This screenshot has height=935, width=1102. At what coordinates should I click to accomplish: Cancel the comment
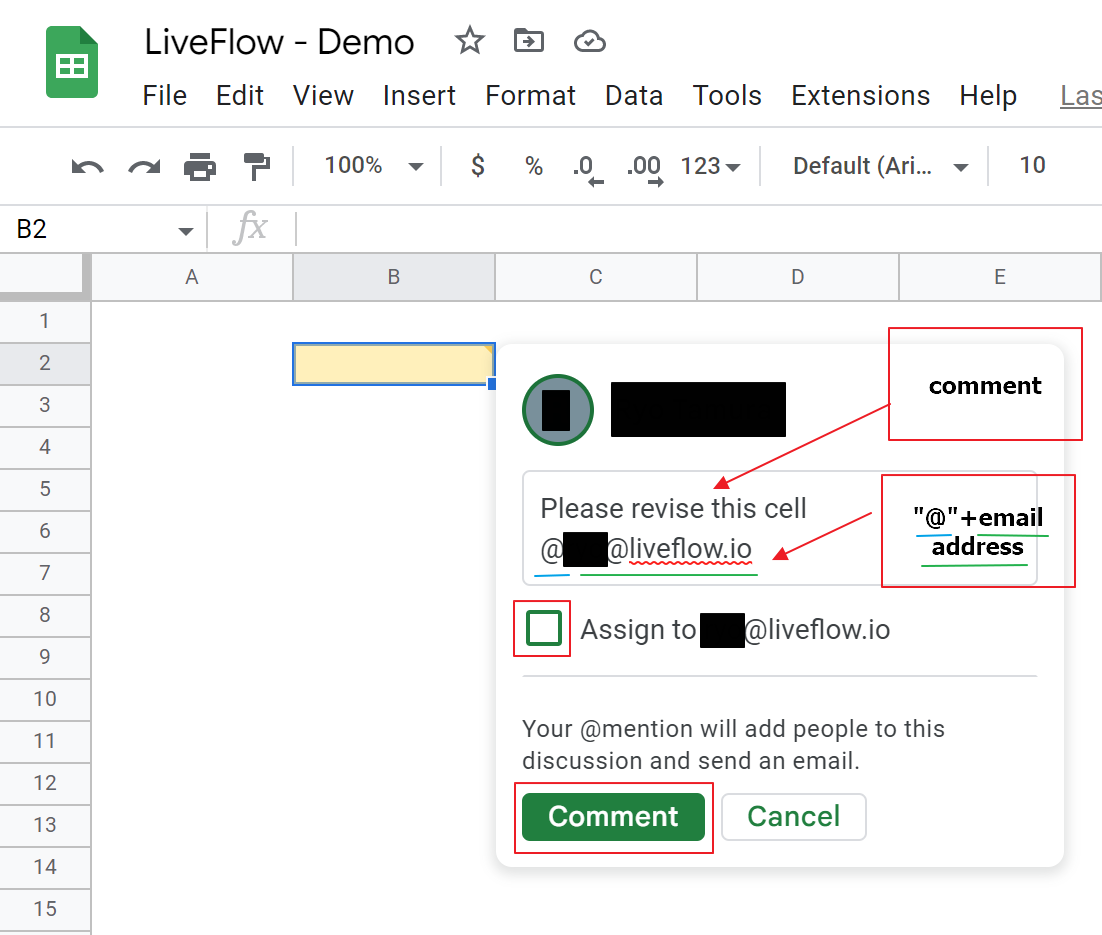[793, 817]
